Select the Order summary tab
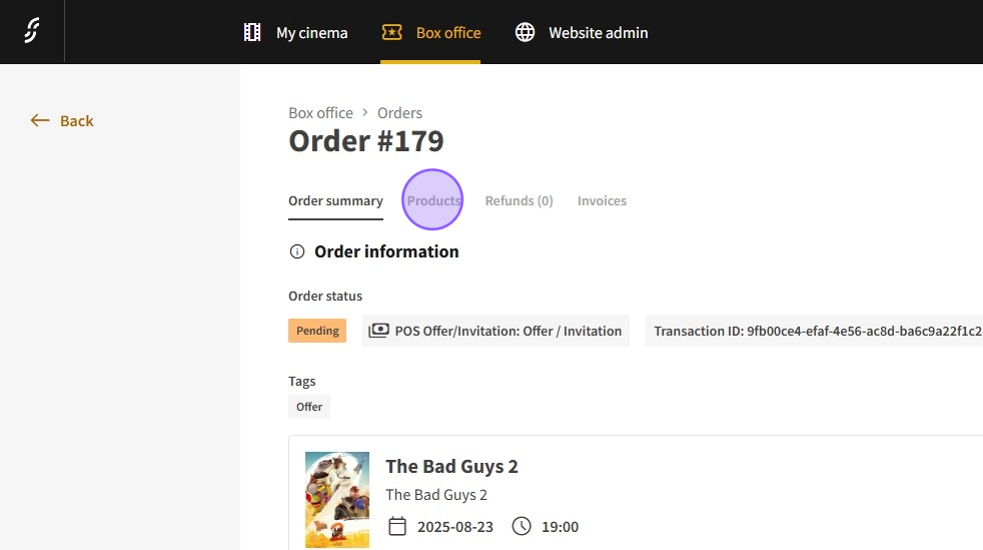The height and width of the screenshot is (550, 983). point(335,201)
